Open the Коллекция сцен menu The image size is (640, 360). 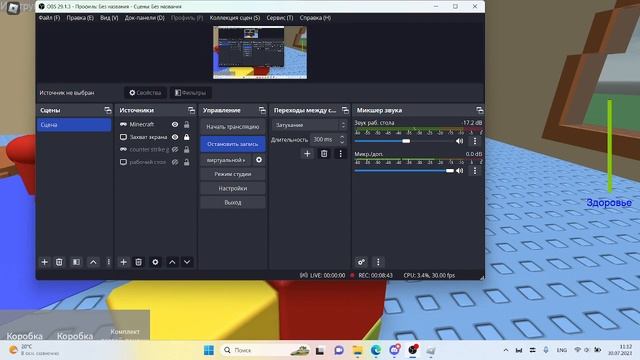click(235, 18)
